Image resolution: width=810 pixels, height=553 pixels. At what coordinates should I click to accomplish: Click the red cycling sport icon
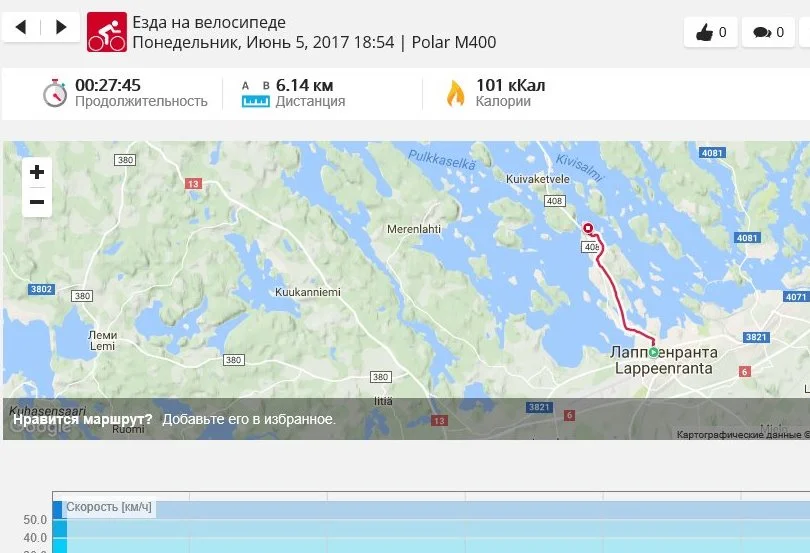coord(106,32)
